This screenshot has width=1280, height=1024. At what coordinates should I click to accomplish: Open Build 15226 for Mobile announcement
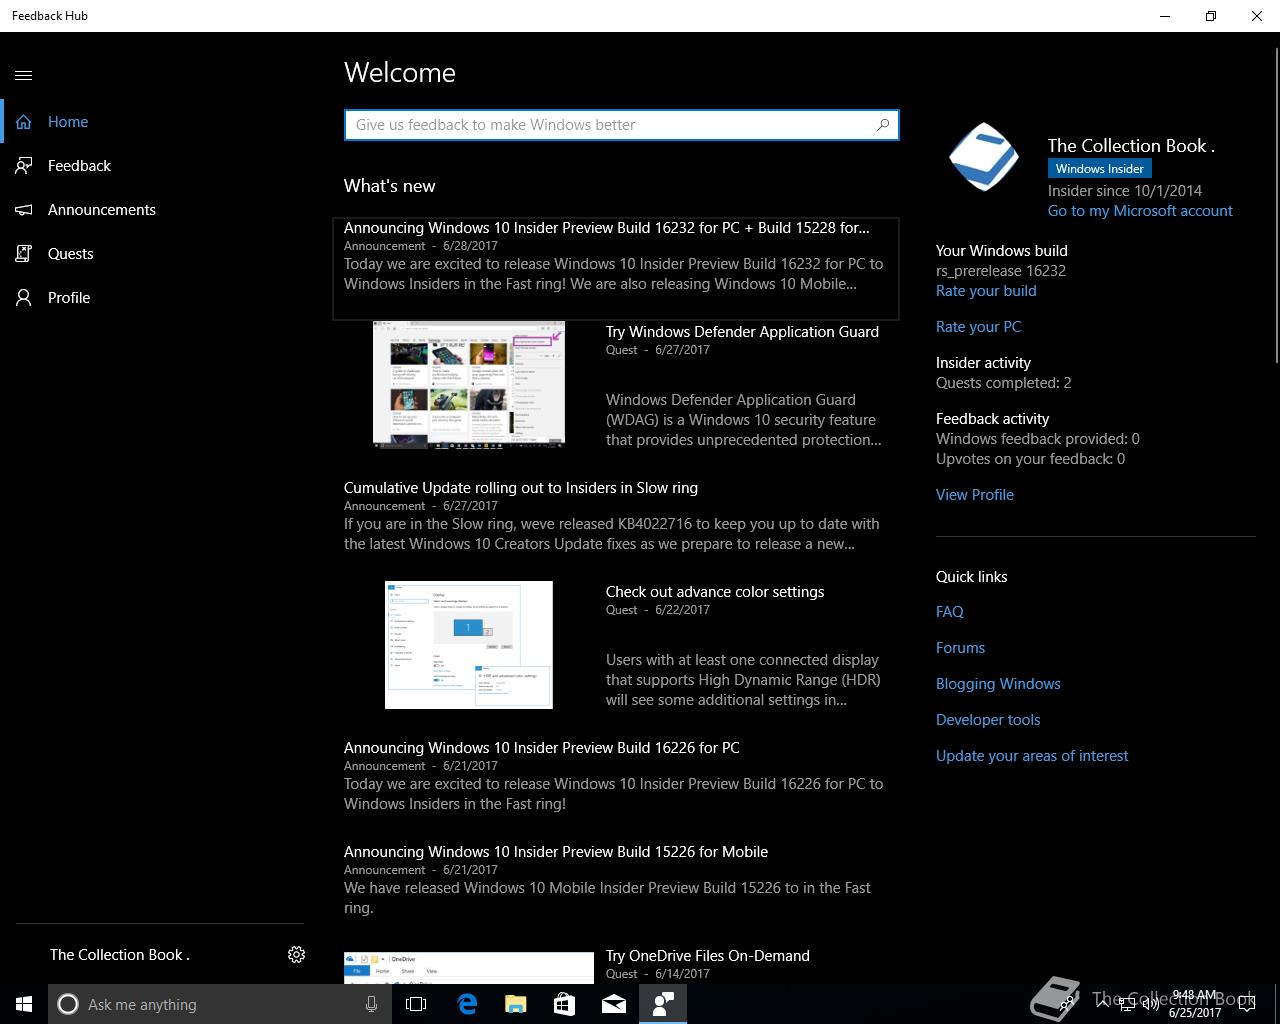556,852
